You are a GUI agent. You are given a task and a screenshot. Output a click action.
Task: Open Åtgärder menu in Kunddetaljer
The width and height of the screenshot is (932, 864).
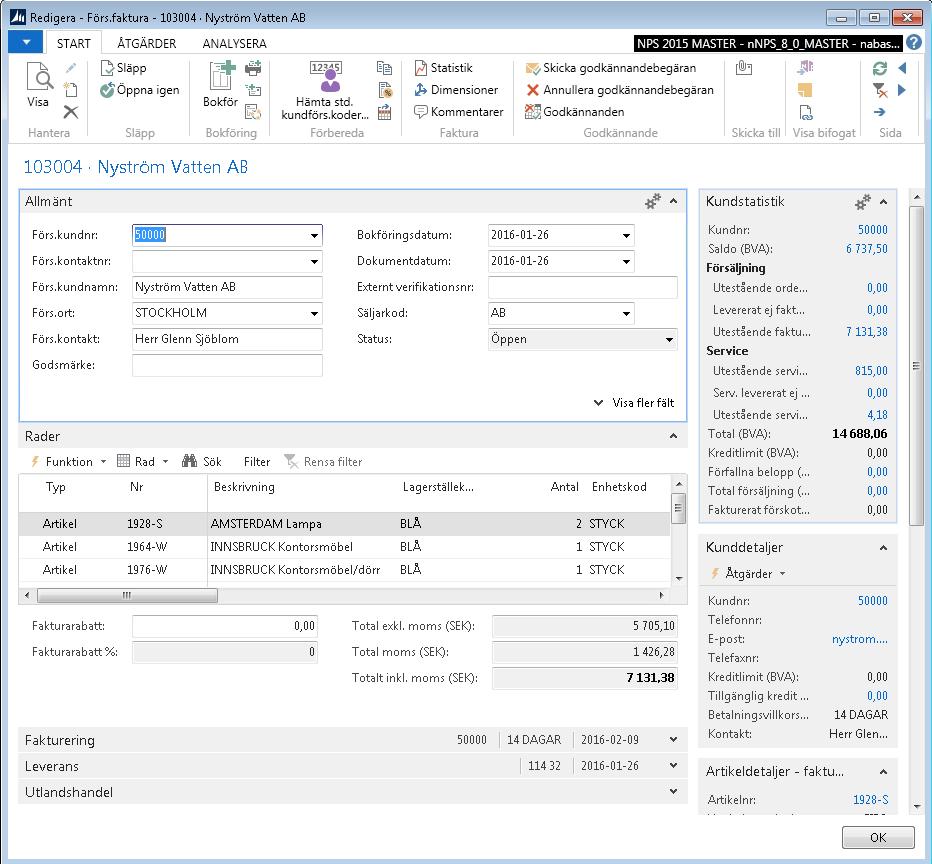tap(748, 573)
